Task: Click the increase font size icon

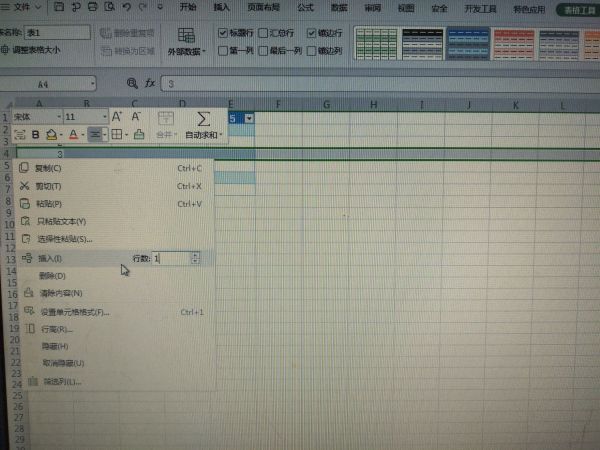Action: point(117,117)
